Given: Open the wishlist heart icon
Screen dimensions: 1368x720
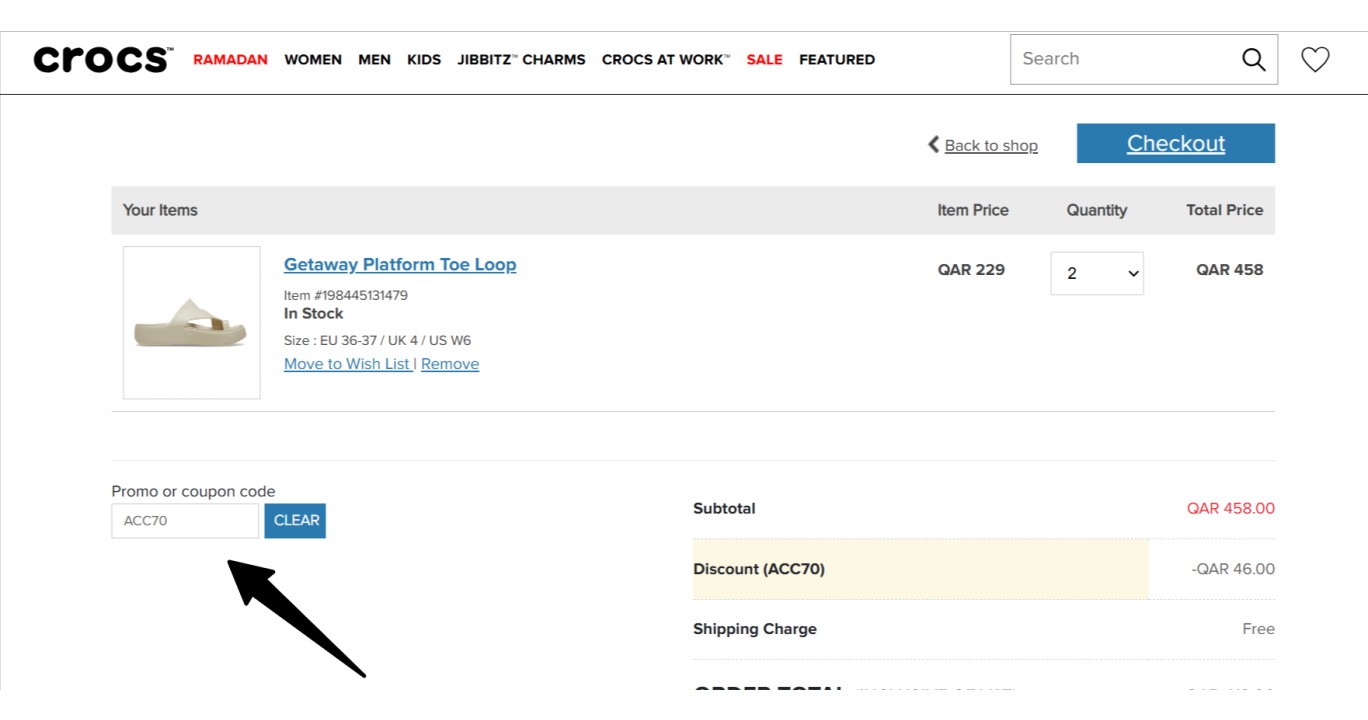Looking at the screenshot, I should tap(1315, 59).
